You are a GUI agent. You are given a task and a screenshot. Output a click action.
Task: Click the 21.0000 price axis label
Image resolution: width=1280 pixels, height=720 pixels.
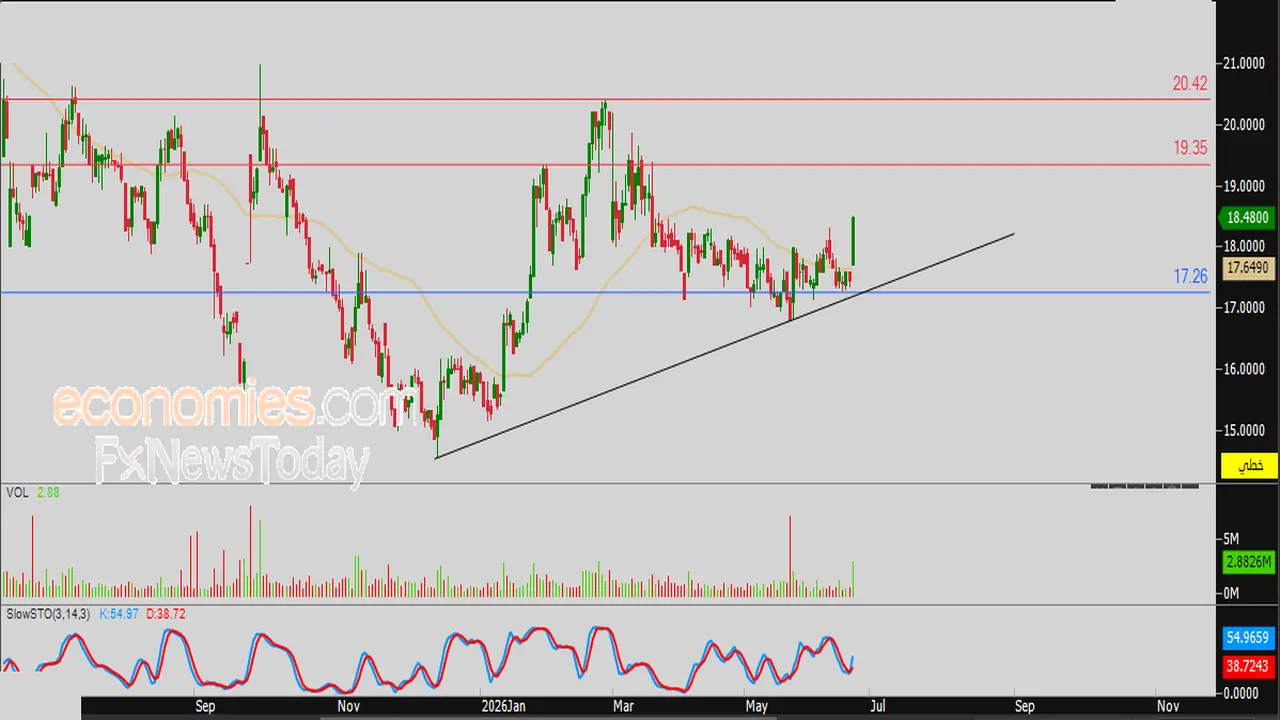click(1244, 63)
